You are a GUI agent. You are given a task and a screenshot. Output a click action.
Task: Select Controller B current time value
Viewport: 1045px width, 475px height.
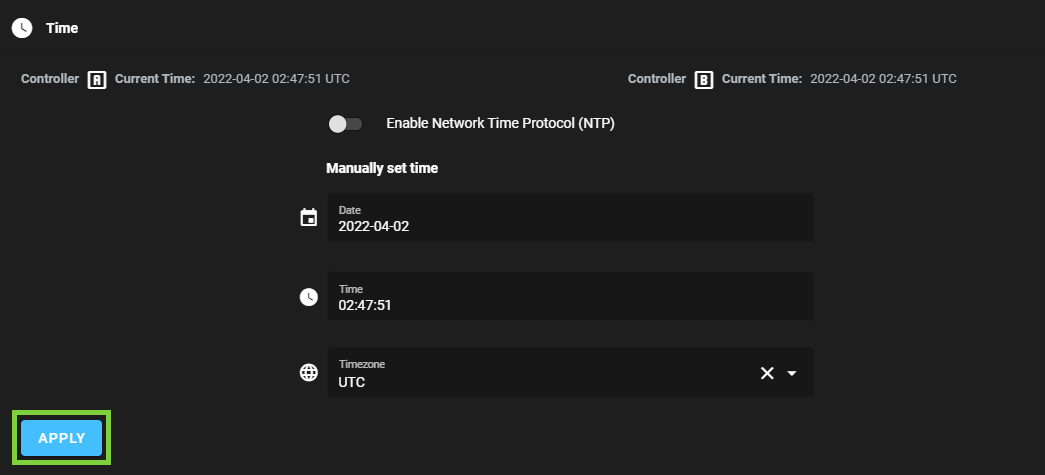tap(883, 78)
